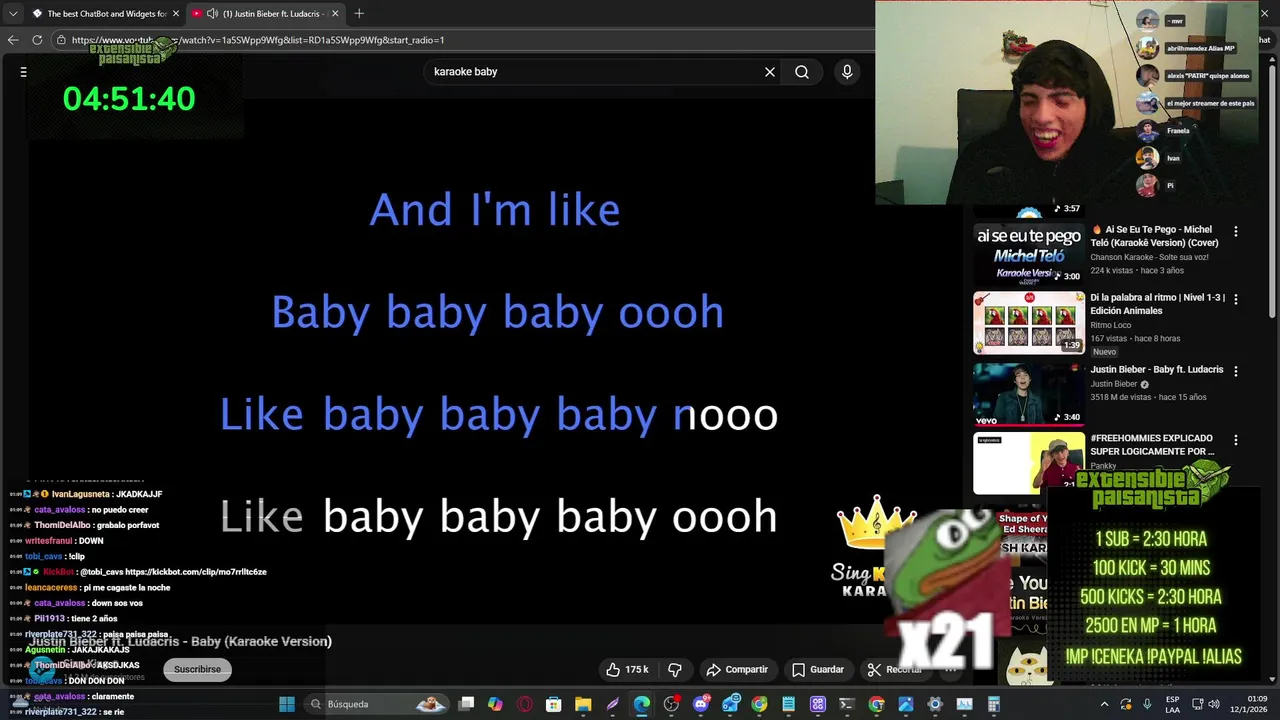Open Notepad from the taskbar
Viewport: 1280px width, 720px height.
(x=788, y=704)
